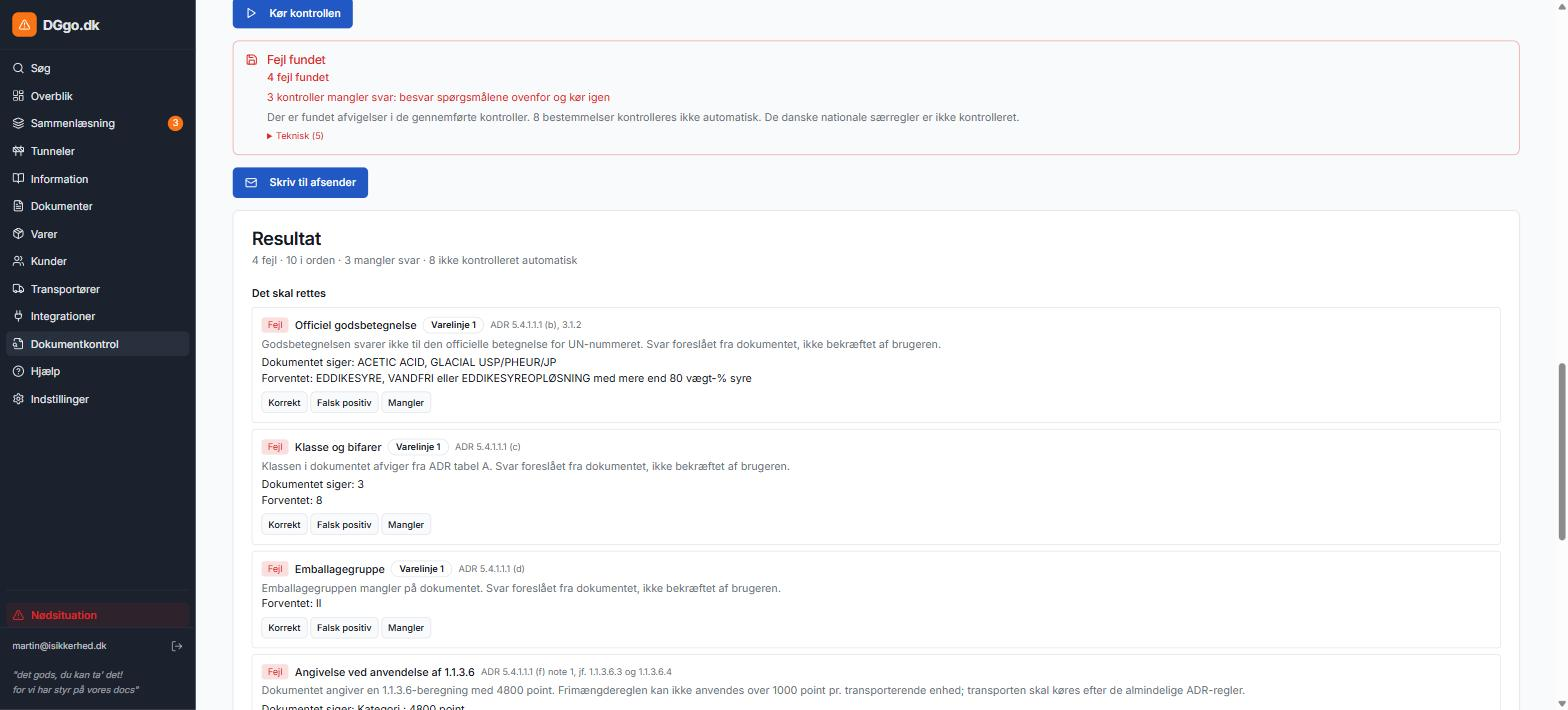Click the Hjælp question mark icon

(18, 371)
